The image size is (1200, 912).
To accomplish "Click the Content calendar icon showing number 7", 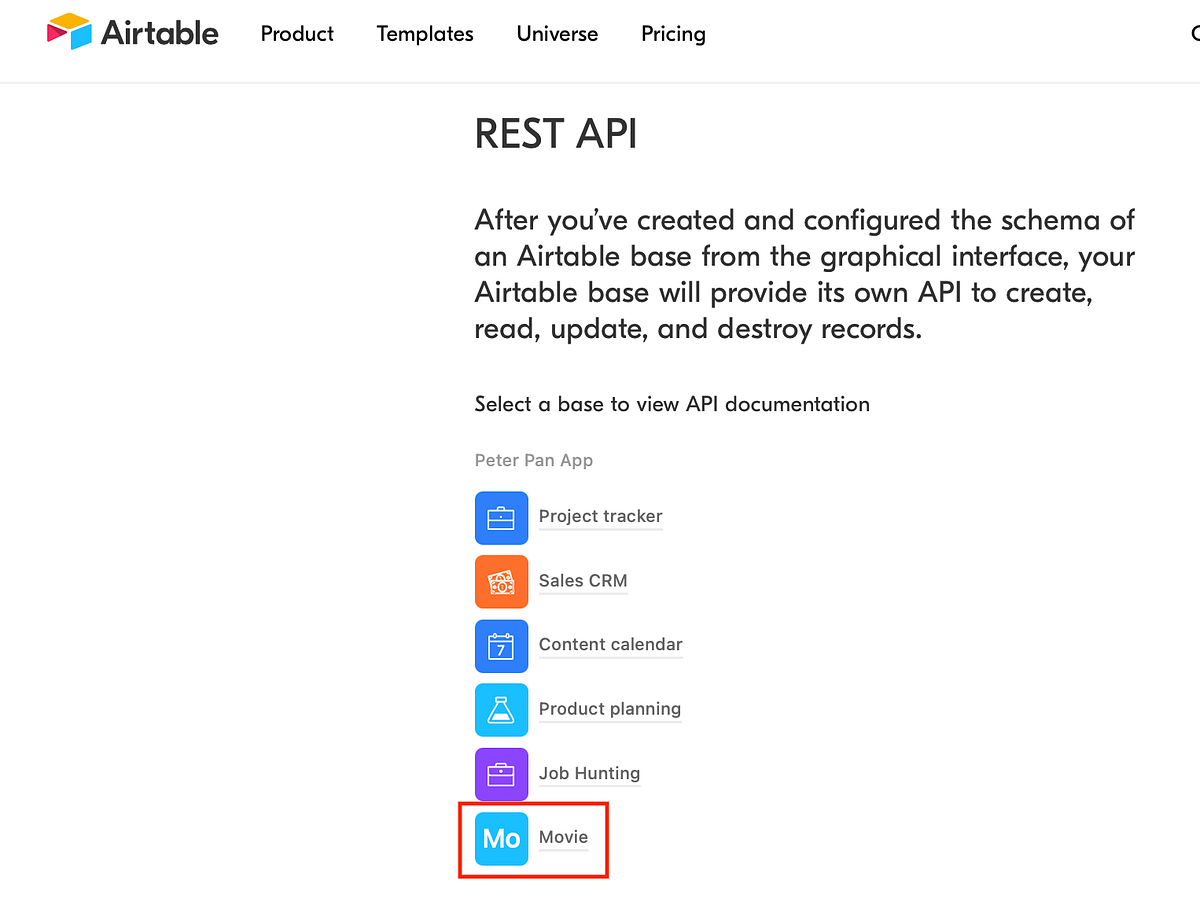I will click(x=501, y=646).
